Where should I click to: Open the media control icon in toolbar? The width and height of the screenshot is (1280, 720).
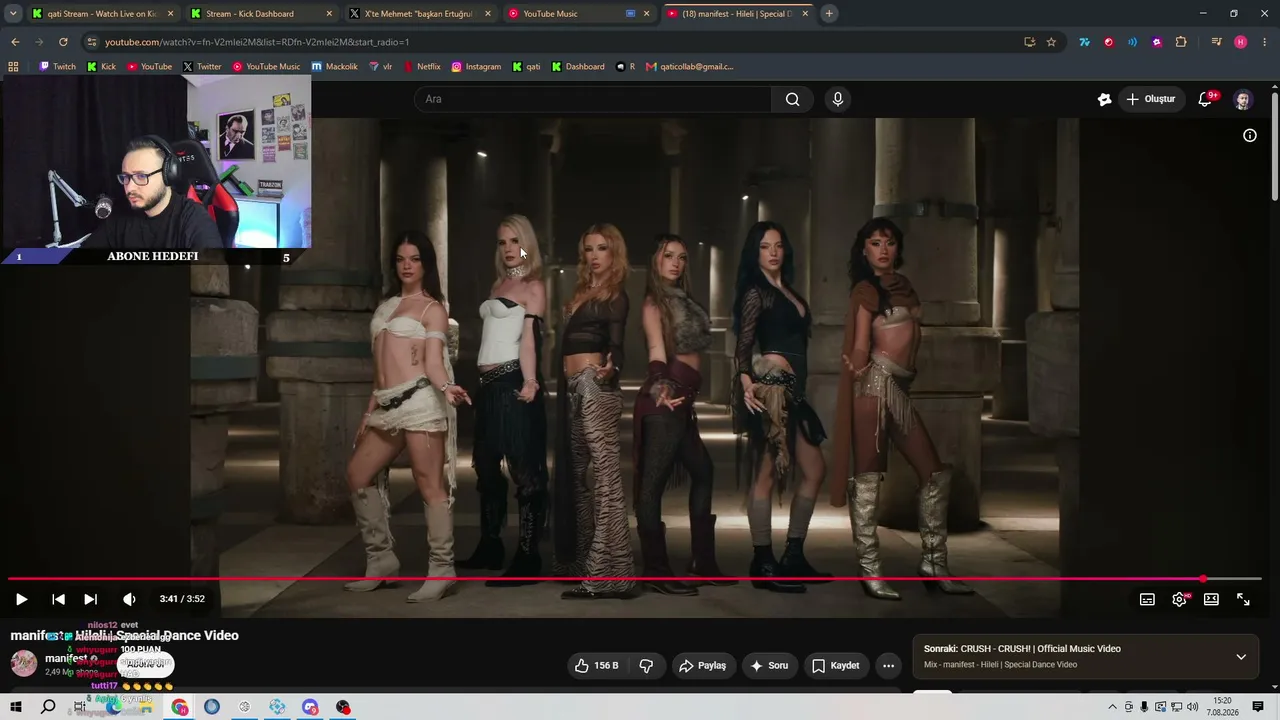[x=1216, y=42]
